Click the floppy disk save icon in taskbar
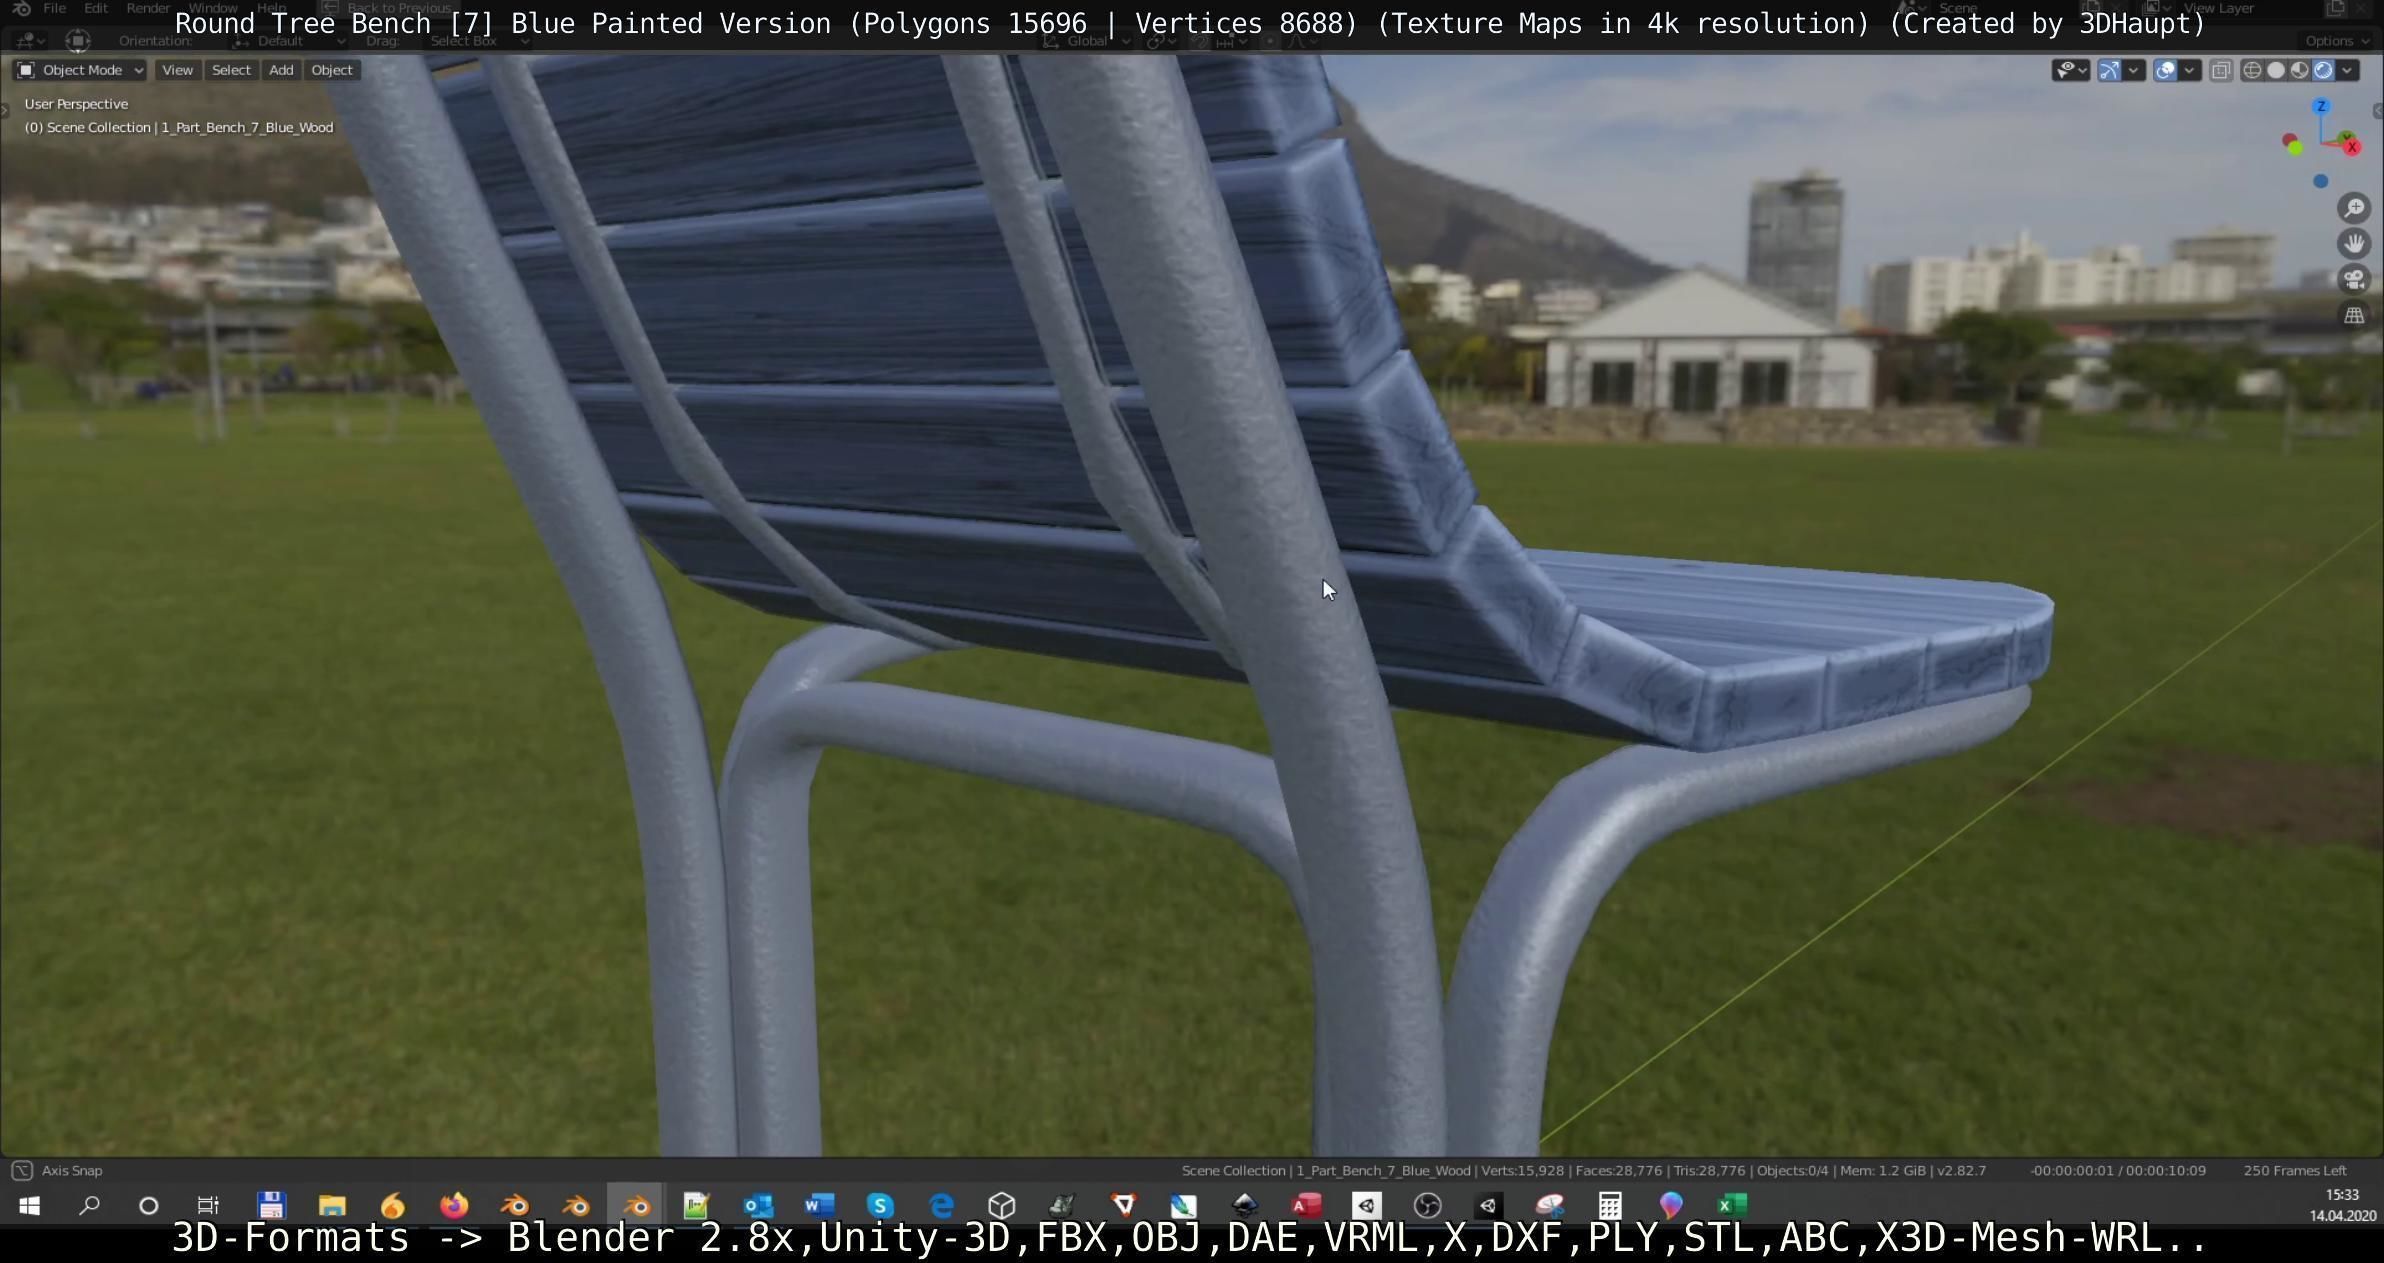2384x1263 pixels. click(271, 1205)
